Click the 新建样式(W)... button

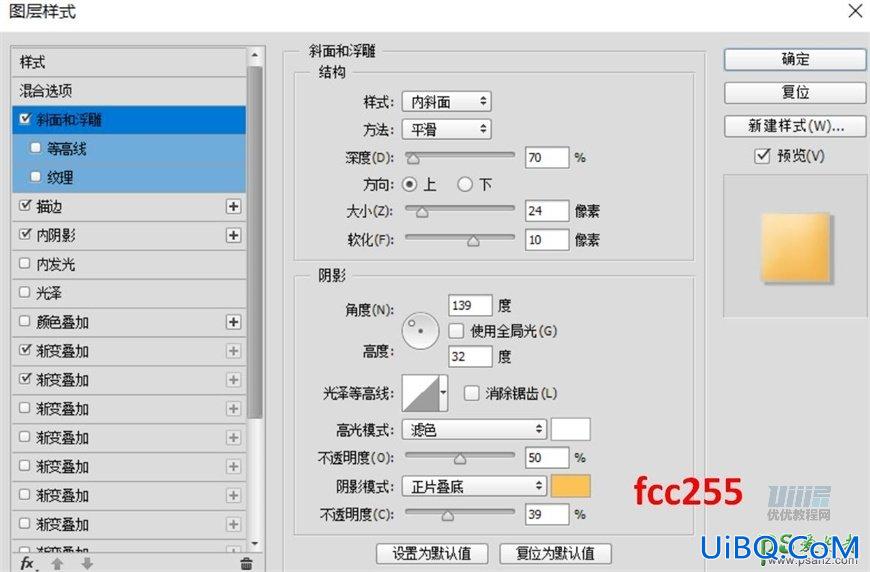(x=795, y=126)
